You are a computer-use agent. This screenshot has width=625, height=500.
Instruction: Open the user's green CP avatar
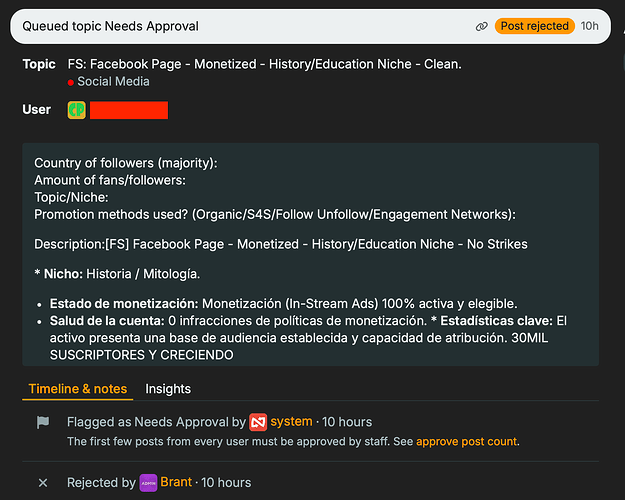pyautogui.click(x=77, y=110)
